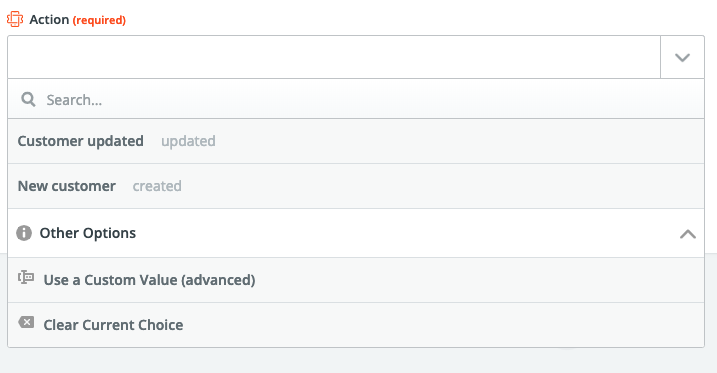This screenshot has width=717, height=373.
Task: Click the backspace-style clear icon
Action: click(x=26, y=322)
